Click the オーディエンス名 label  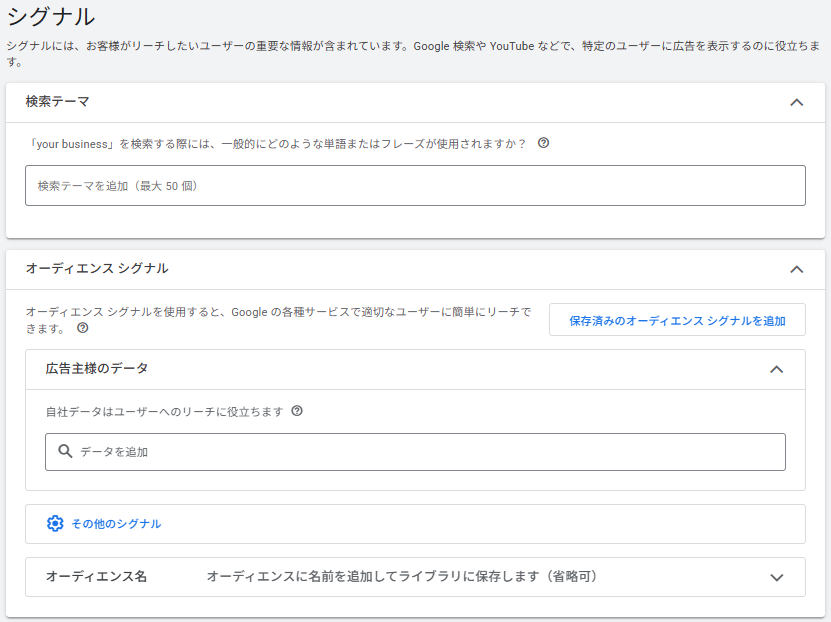[x=96, y=576]
